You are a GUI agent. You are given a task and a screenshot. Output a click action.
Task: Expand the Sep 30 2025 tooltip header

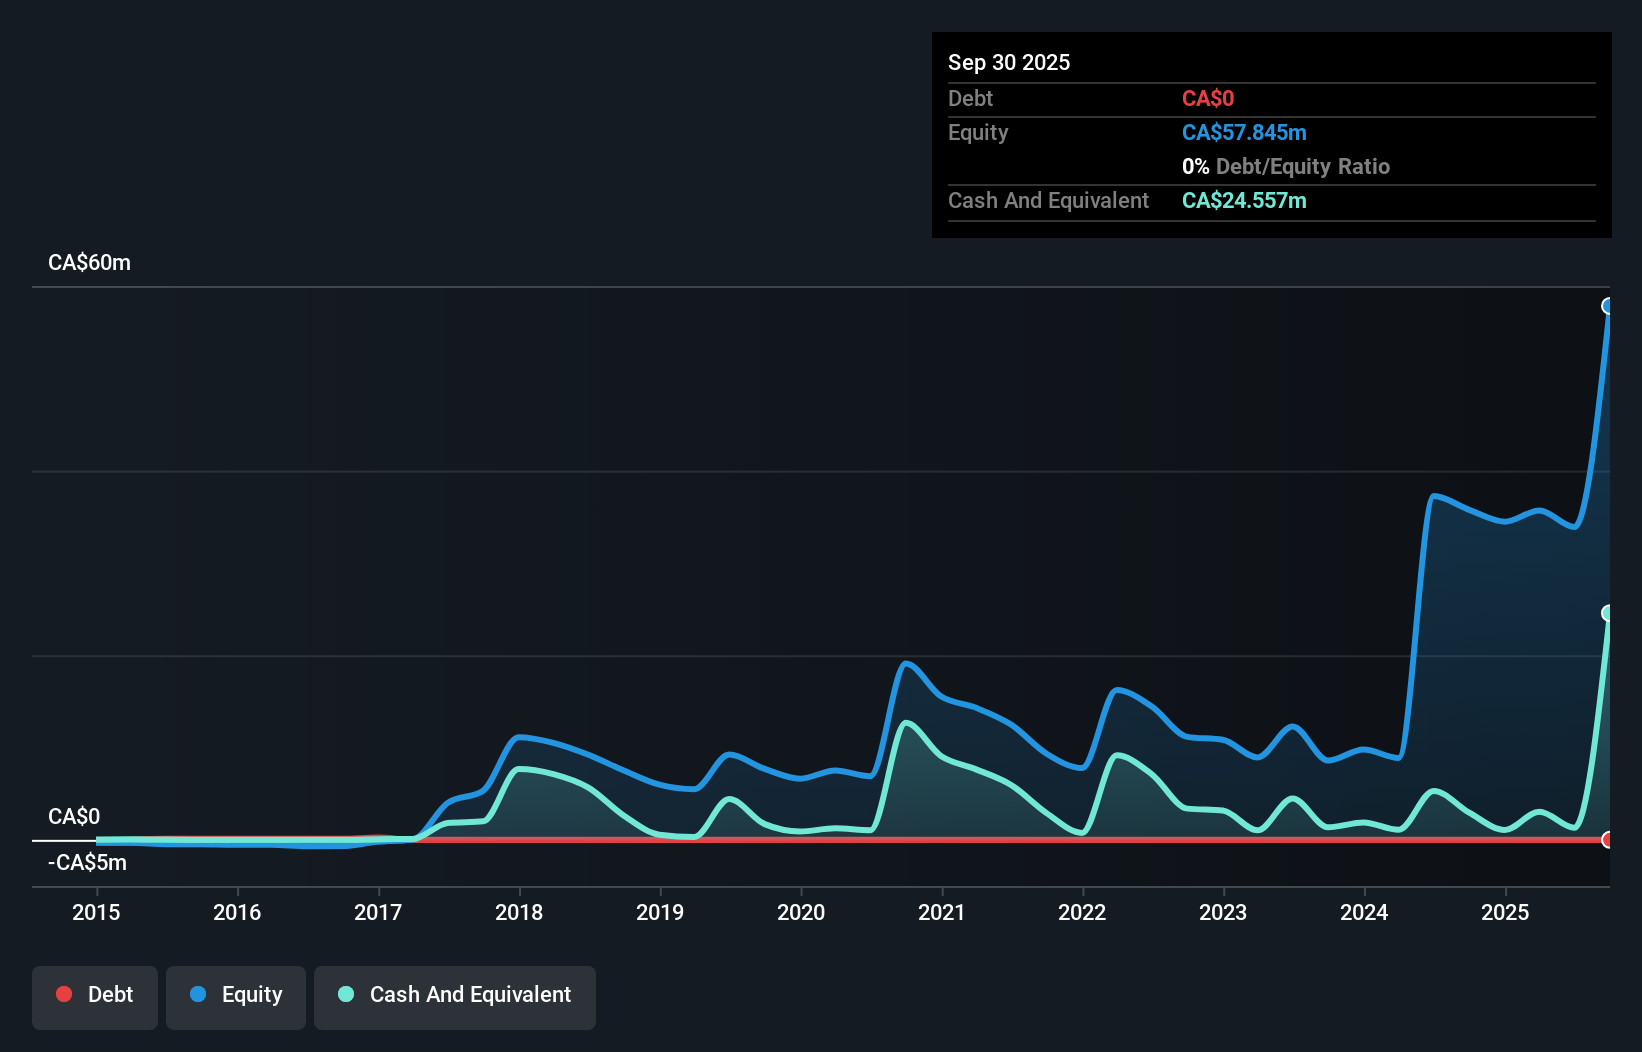[1009, 62]
